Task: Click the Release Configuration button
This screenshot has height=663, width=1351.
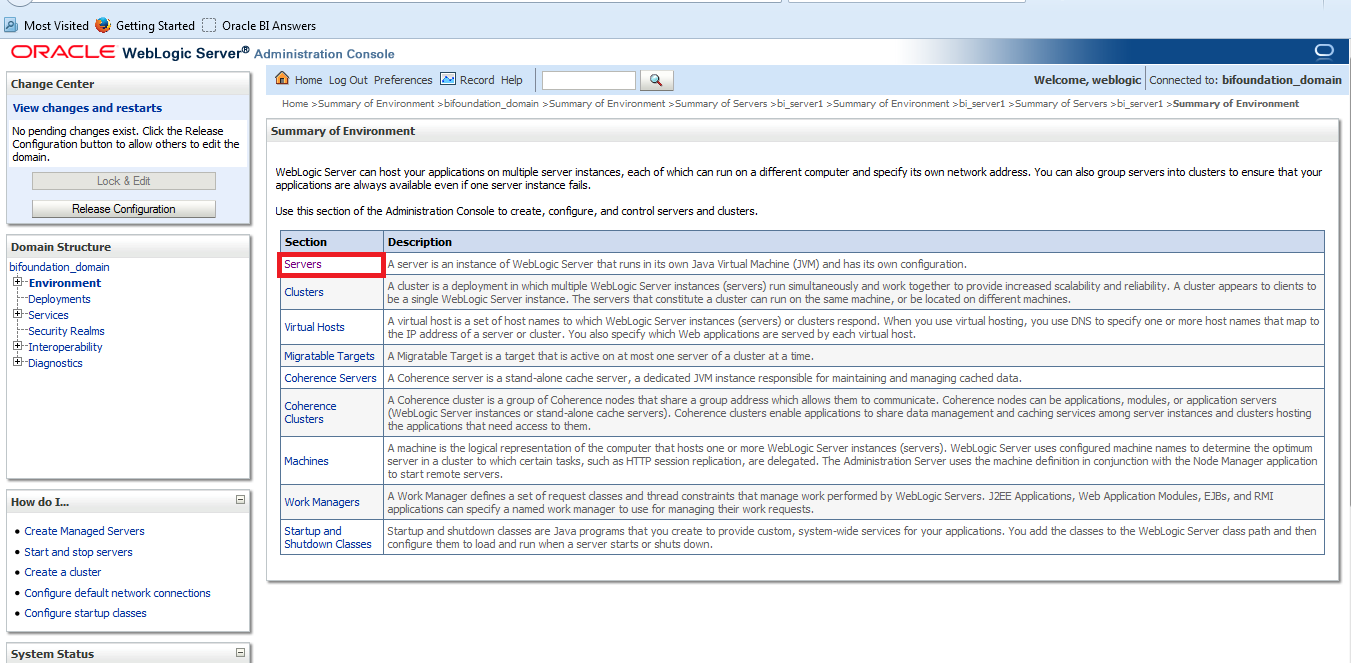Action: pos(124,209)
